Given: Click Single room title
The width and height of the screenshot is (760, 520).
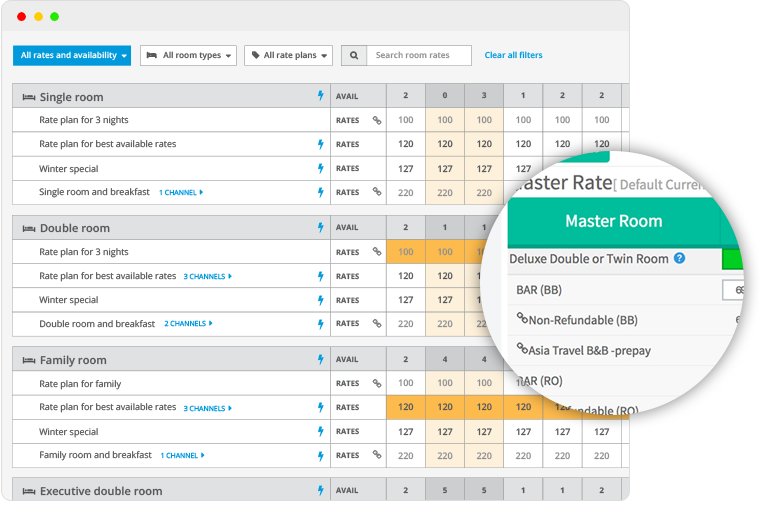Looking at the screenshot, I should point(71,97).
